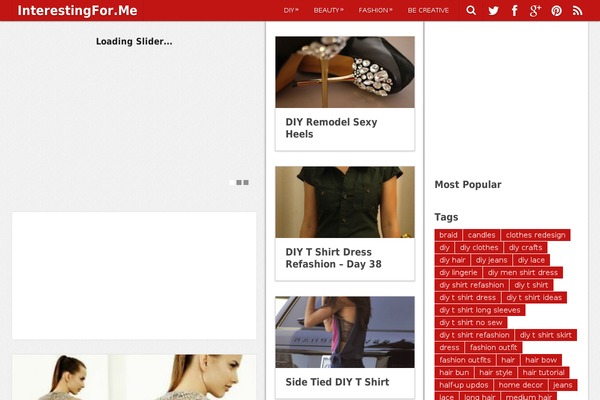Select the candles tag
This screenshot has height=400, width=600.
[x=481, y=235]
